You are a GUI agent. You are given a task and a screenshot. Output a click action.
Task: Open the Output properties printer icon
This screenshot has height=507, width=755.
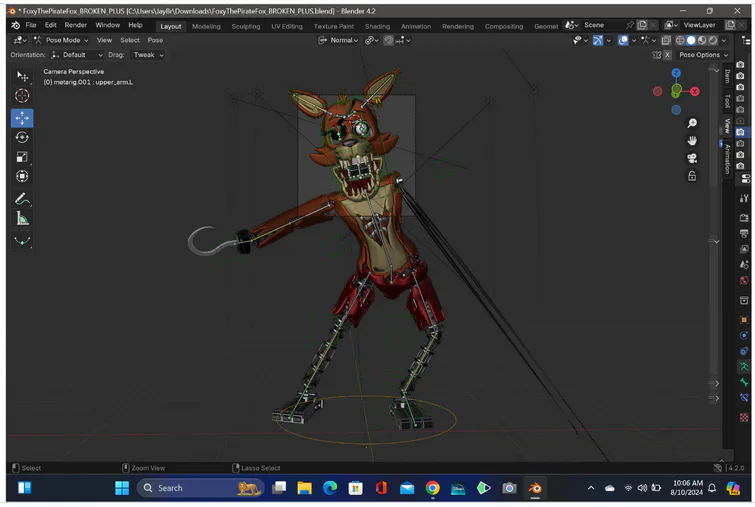pyautogui.click(x=744, y=234)
